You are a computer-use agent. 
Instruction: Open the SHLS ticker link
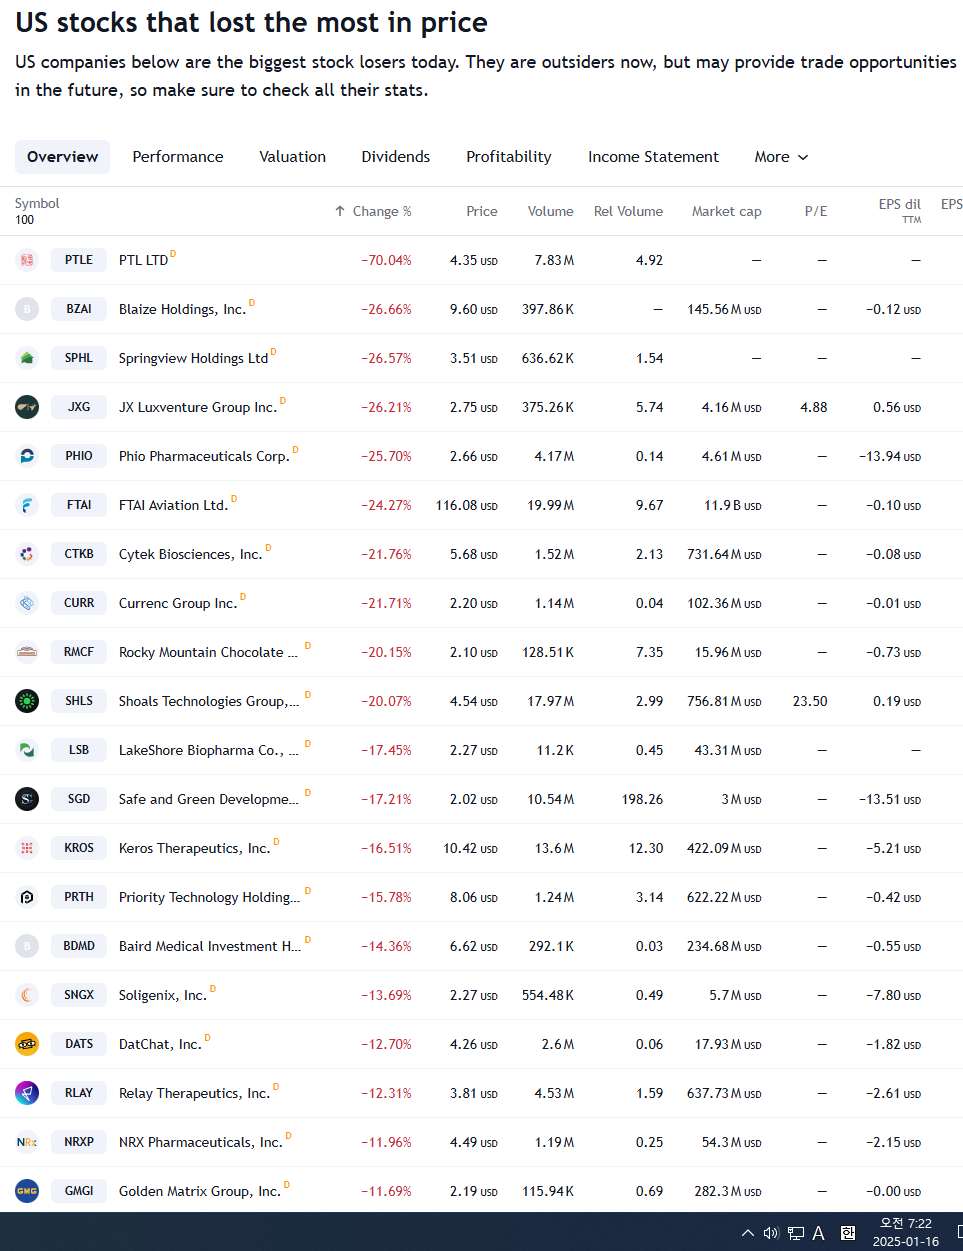[79, 701]
